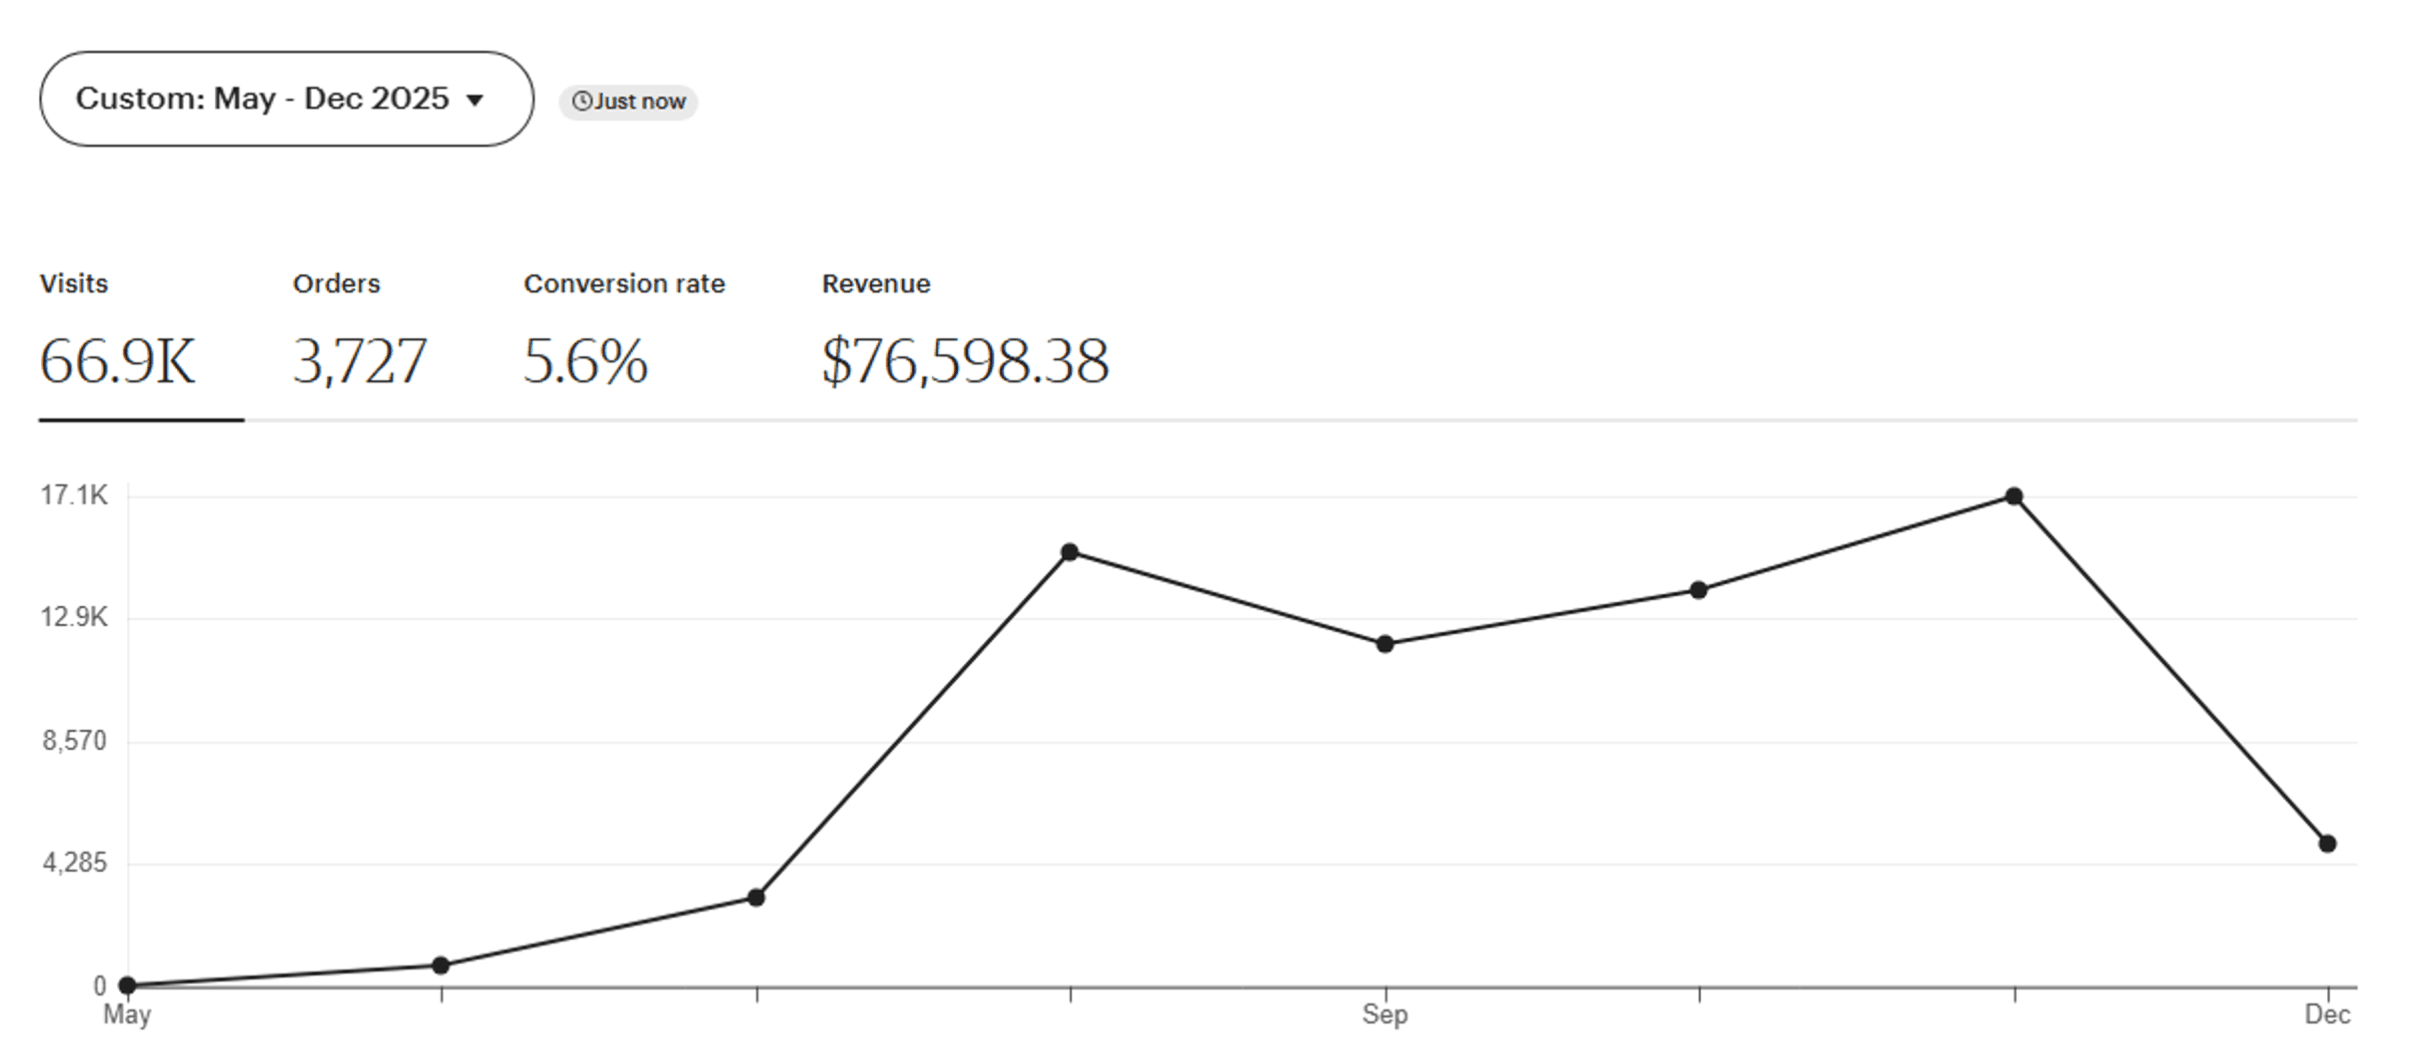
Task: Click the Sep label on the x-axis
Action: point(1387,1015)
